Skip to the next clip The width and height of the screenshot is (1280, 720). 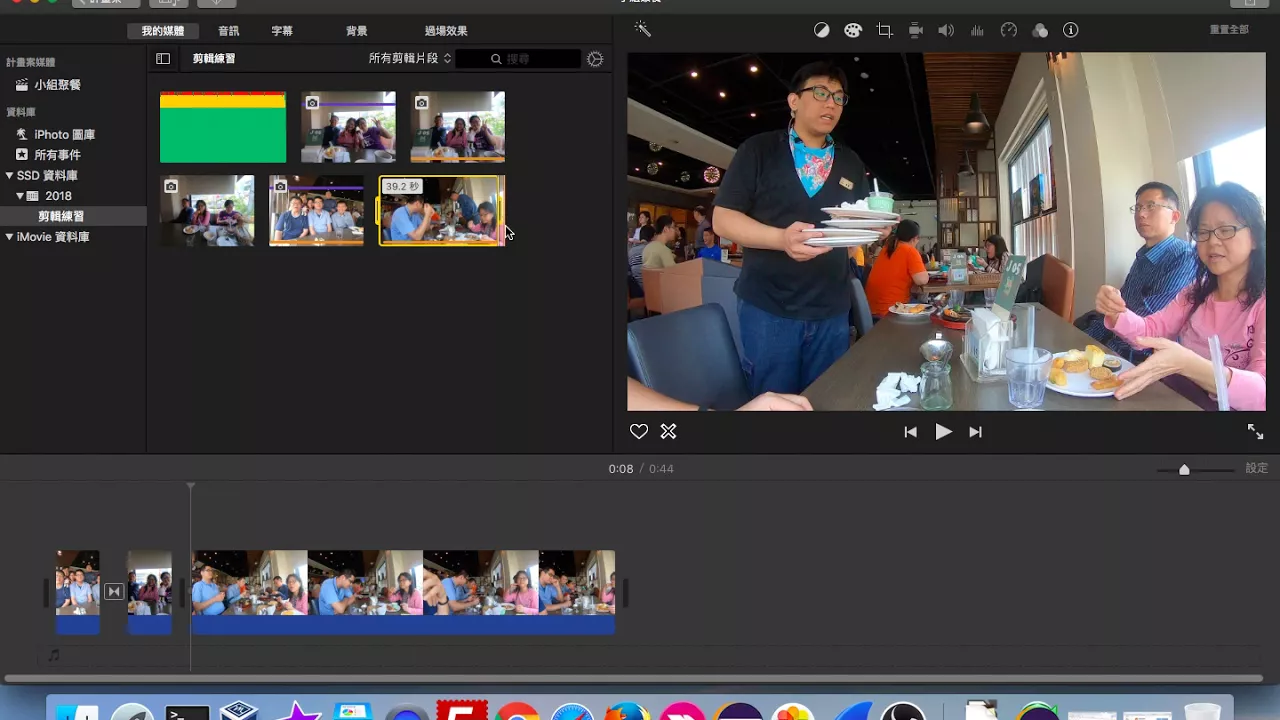tap(975, 432)
